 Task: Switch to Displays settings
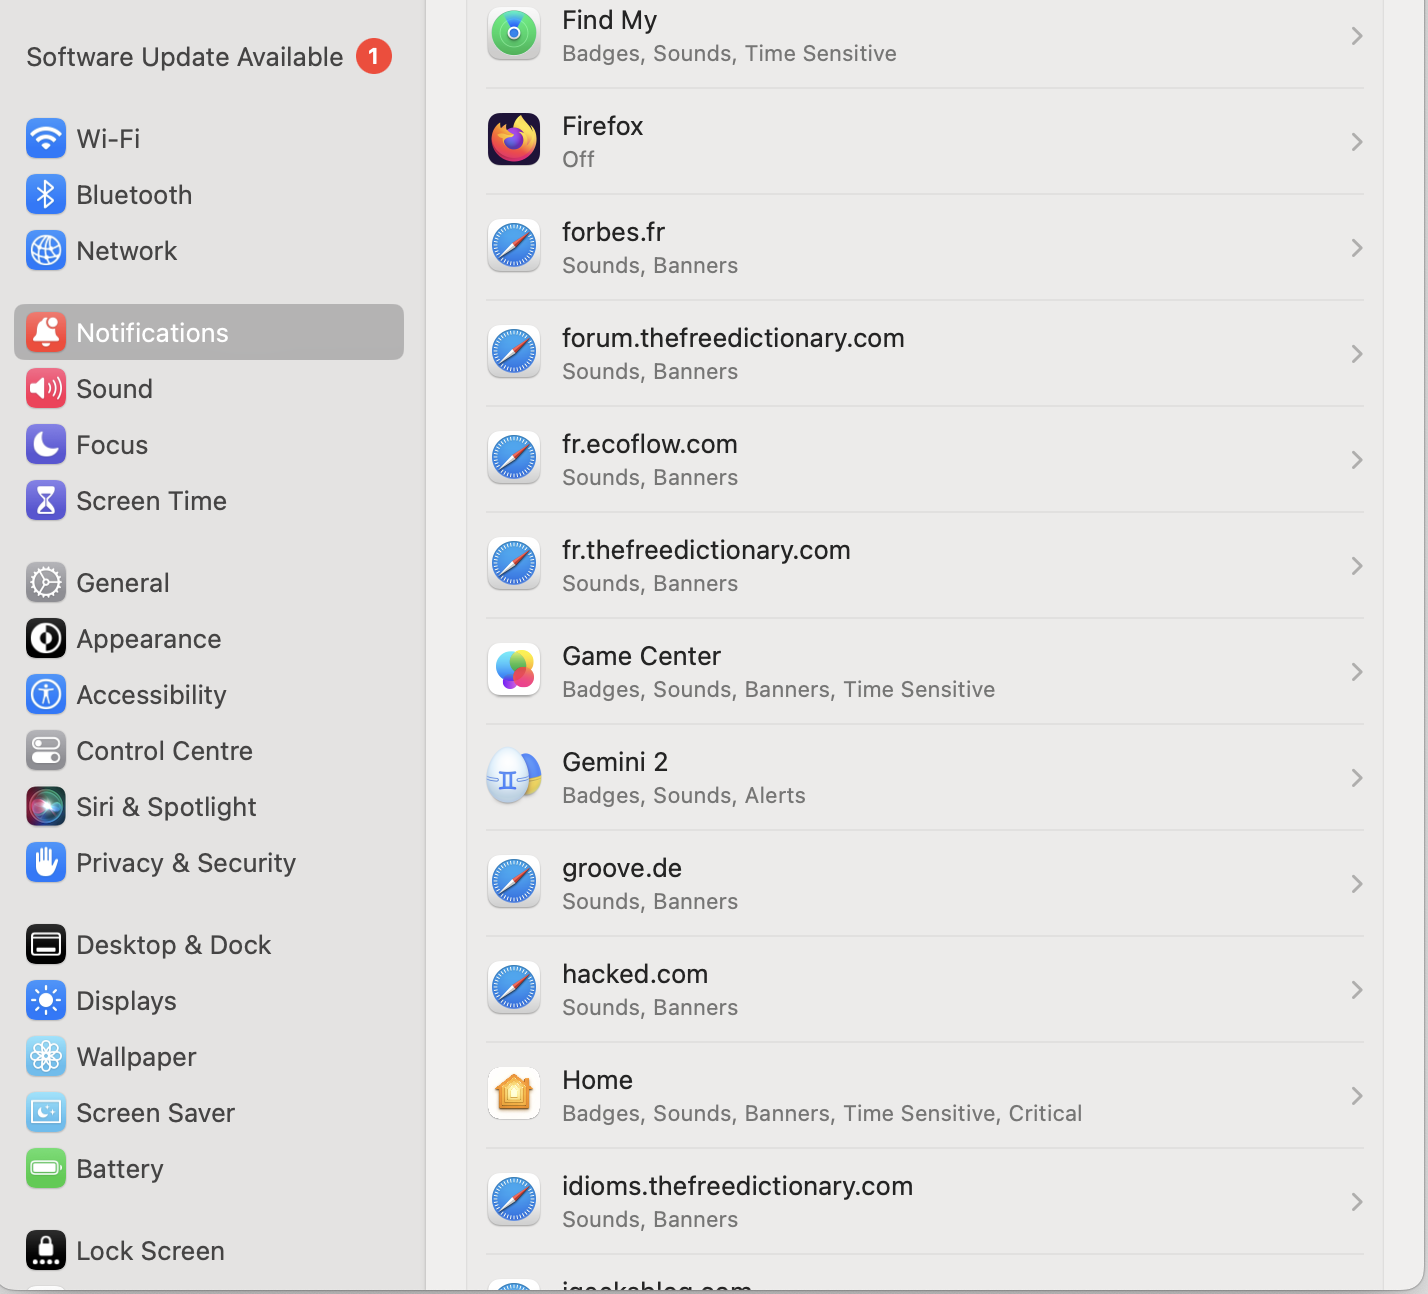click(209, 1000)
